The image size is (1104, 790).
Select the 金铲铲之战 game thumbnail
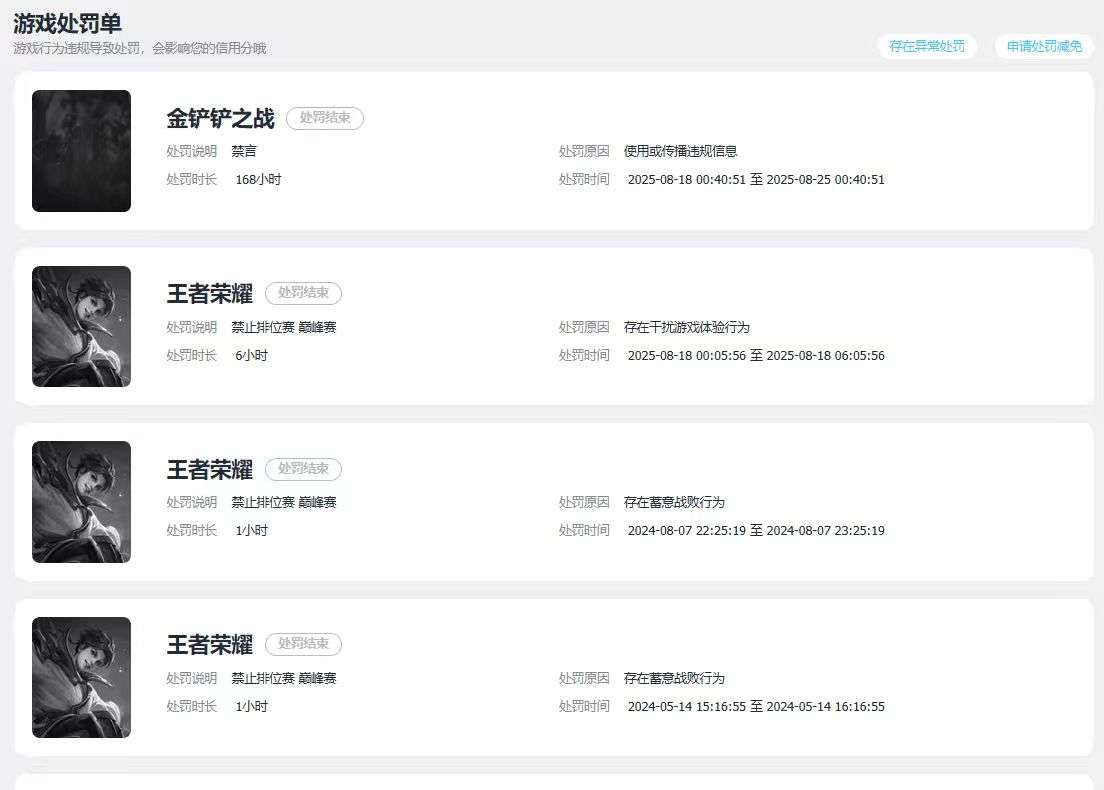click(82, 151)
